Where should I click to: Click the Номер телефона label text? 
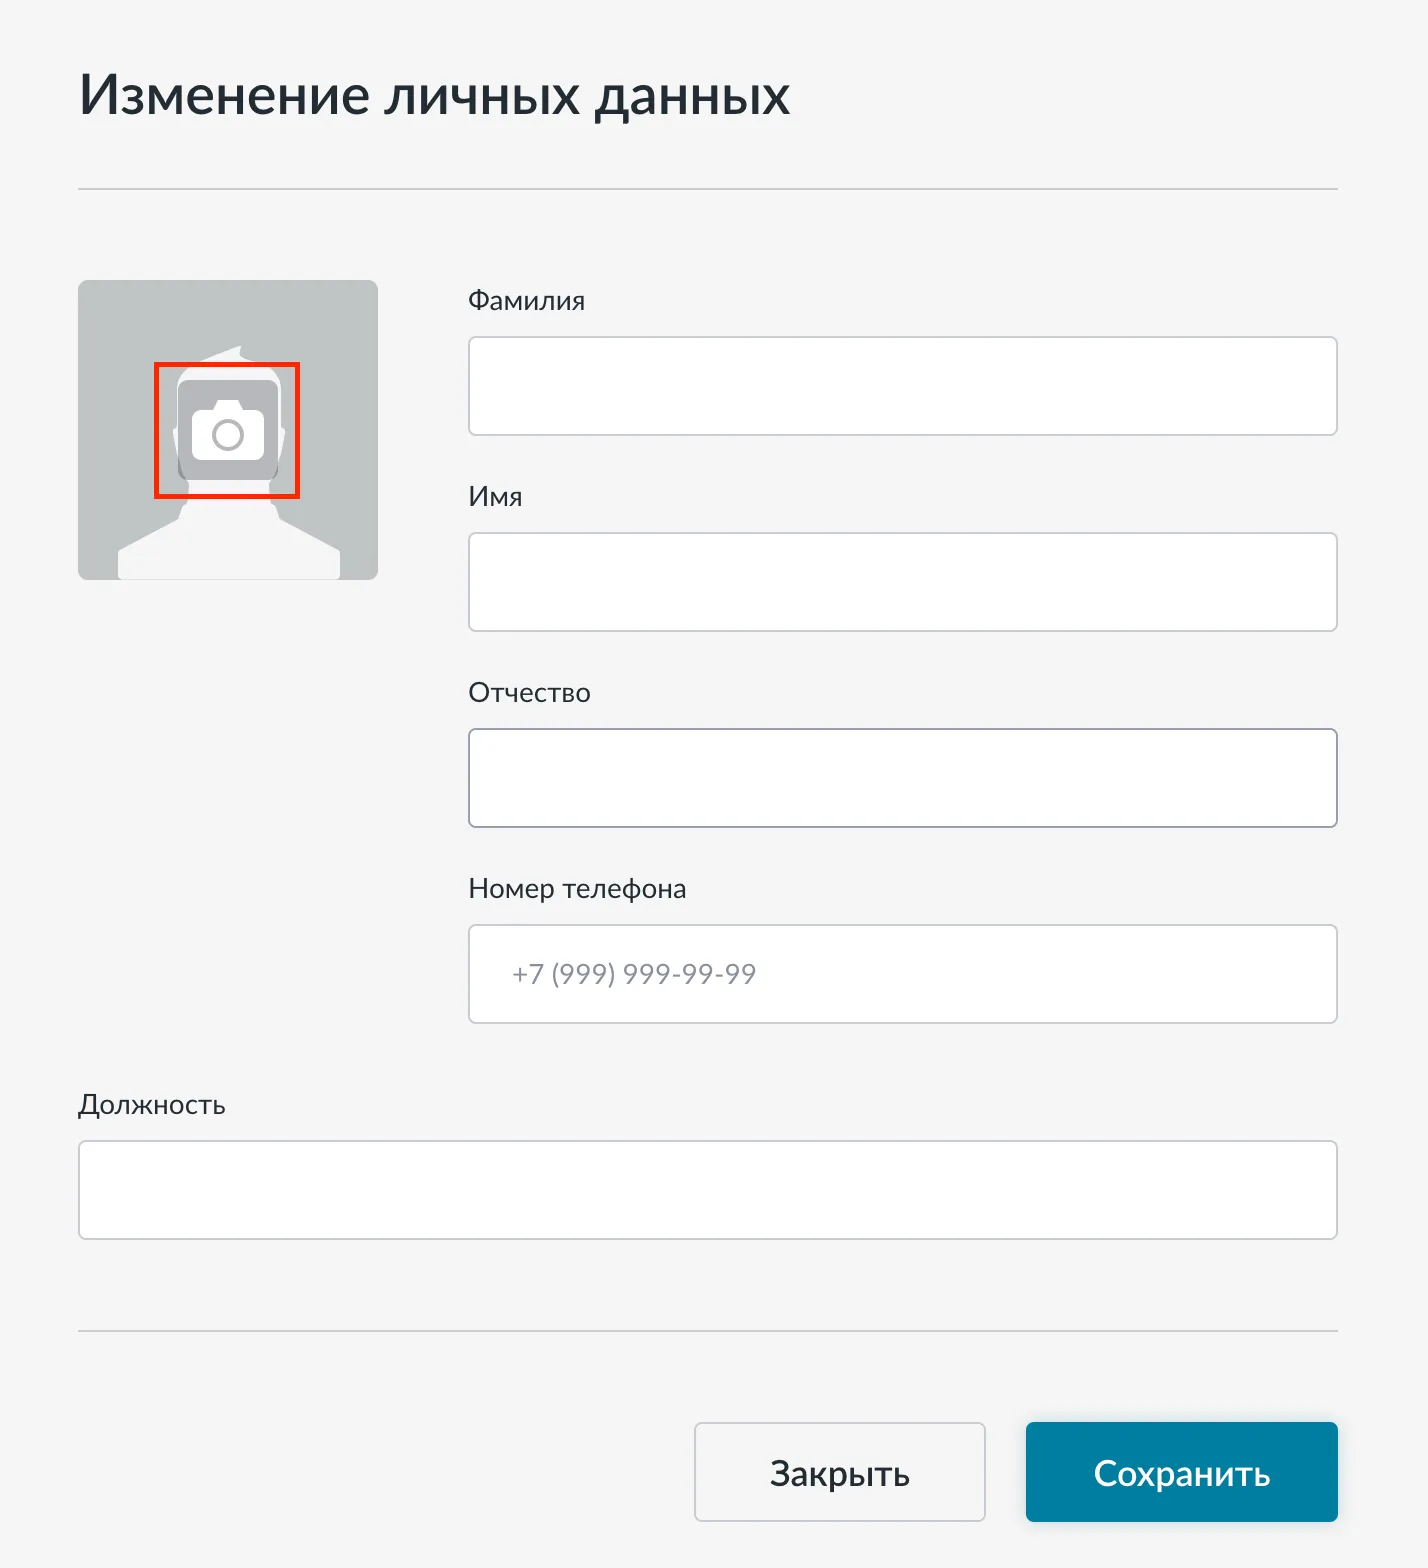[577, 889]
